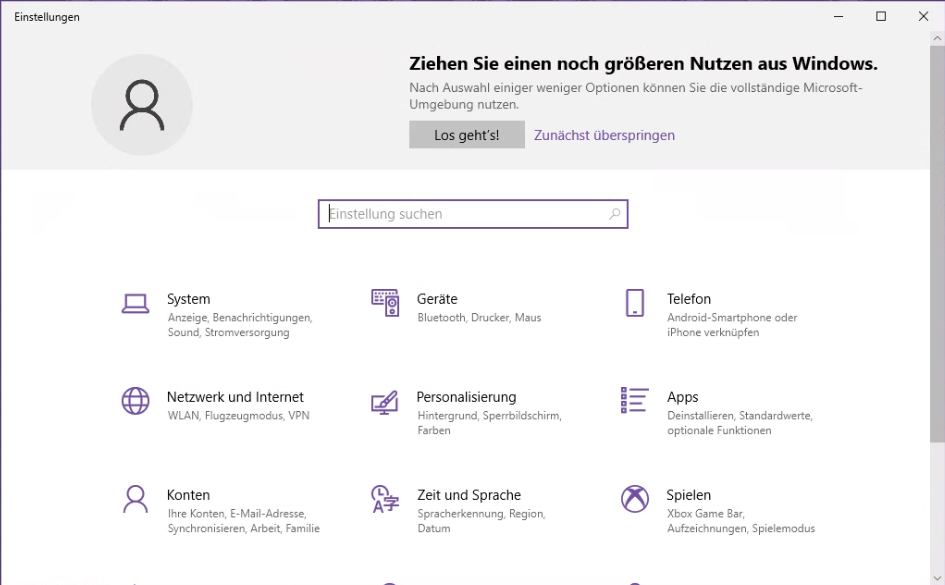This screenshot has height=585, width=945.
Task: Click the magnifier icon in search box
Action: coord(614,214)
